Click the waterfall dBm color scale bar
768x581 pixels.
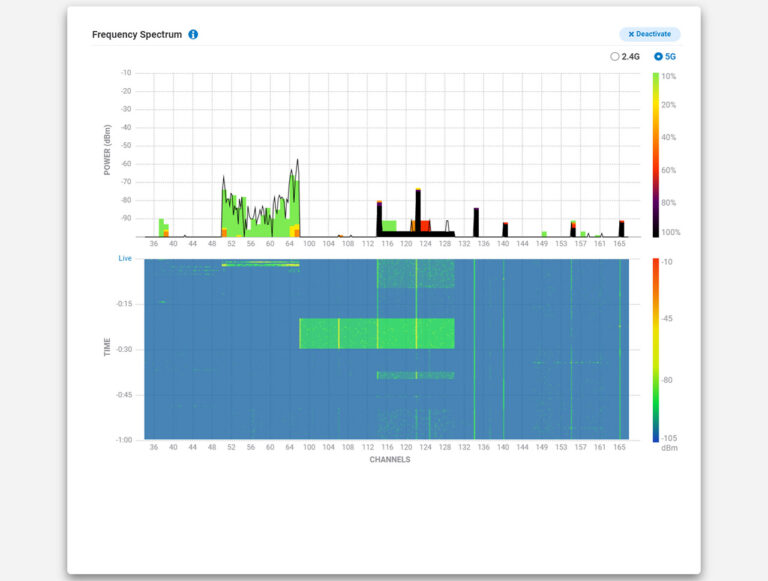(656, 348)
